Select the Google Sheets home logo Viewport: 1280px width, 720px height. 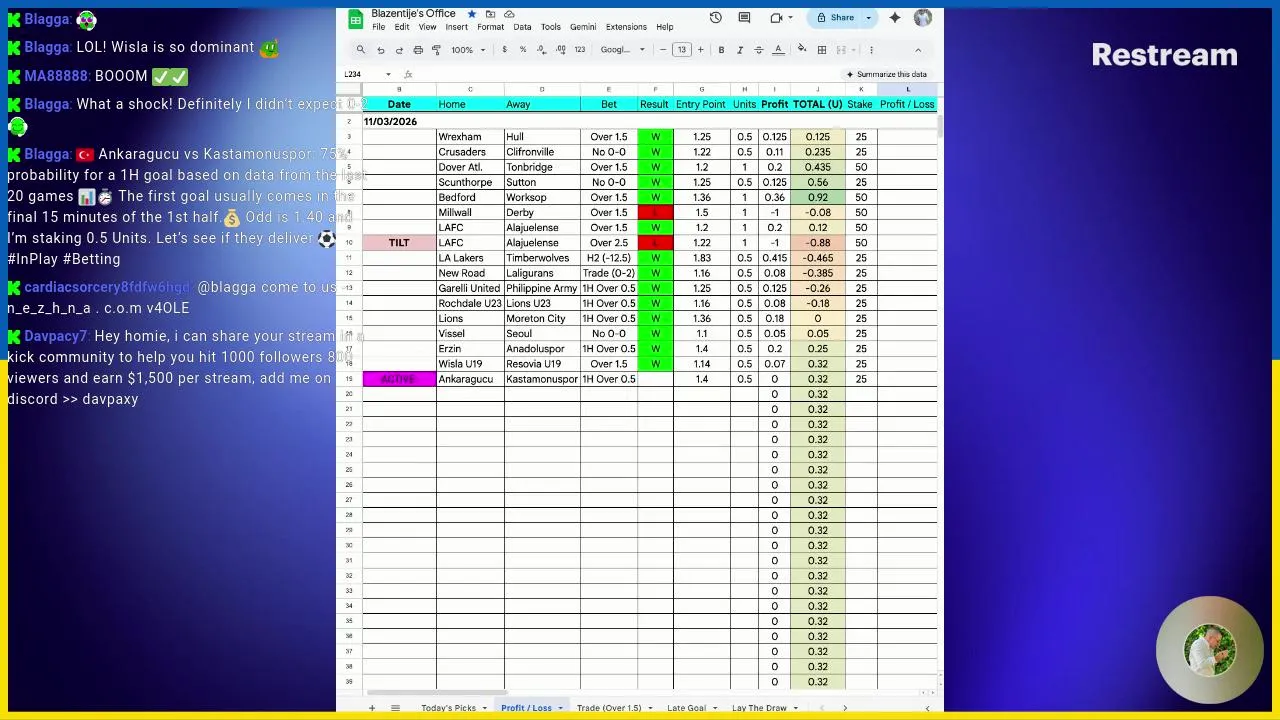coord(355,18)
